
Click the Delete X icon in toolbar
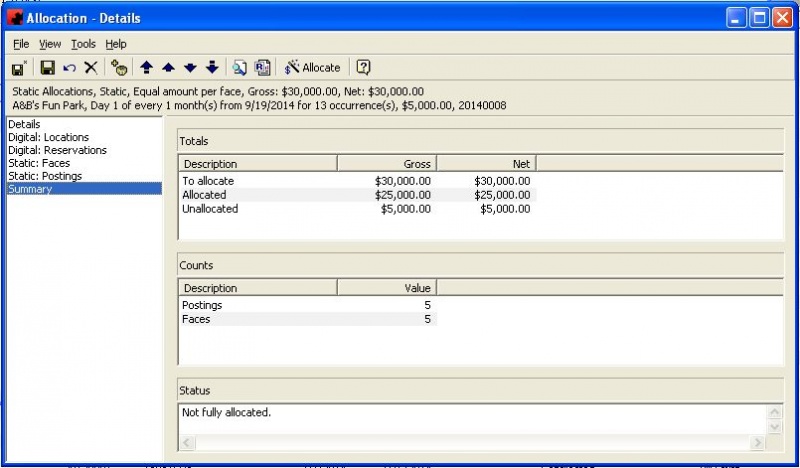coord(90,68)
